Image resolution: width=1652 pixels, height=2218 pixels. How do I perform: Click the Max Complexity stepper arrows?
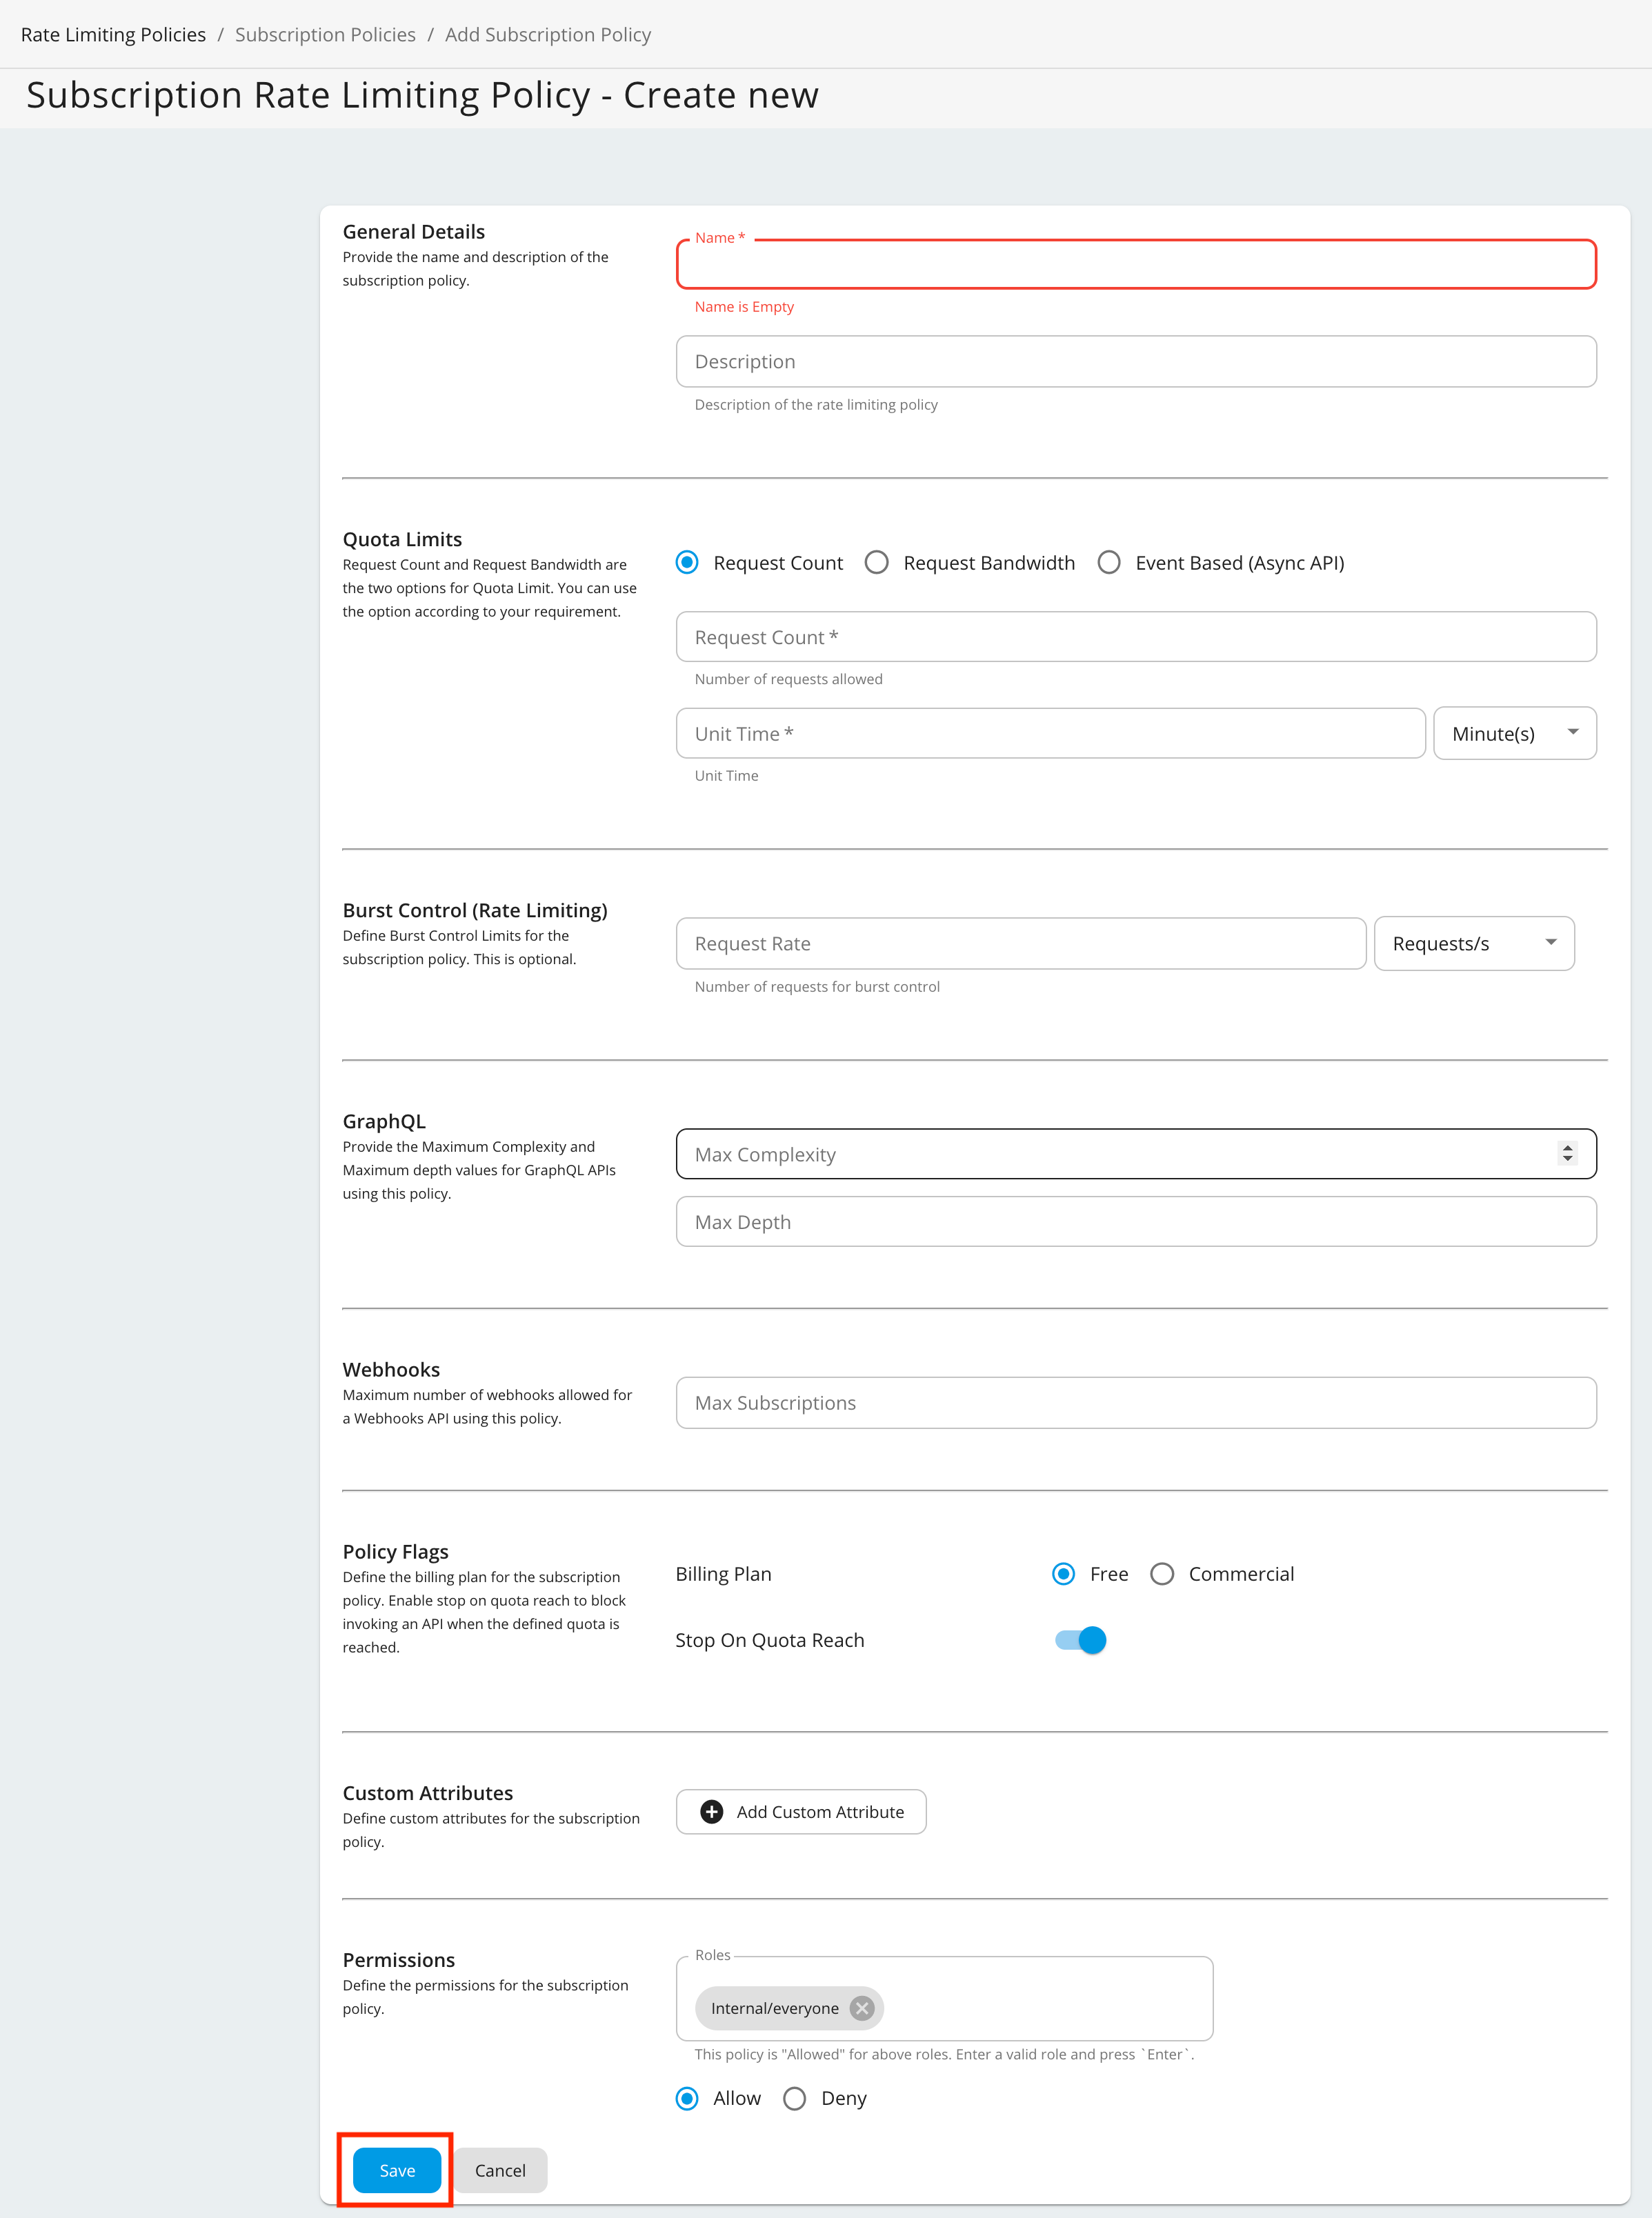coord(1567,1153)
